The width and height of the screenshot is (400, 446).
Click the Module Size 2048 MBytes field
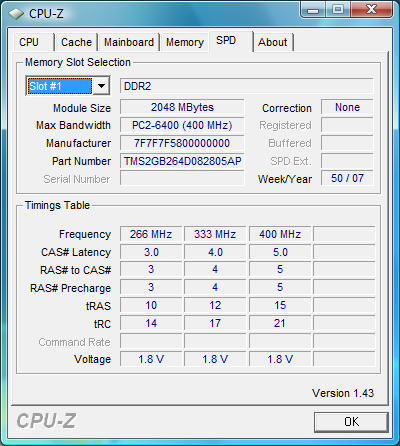pyautogui.click(x=182, y=107)
